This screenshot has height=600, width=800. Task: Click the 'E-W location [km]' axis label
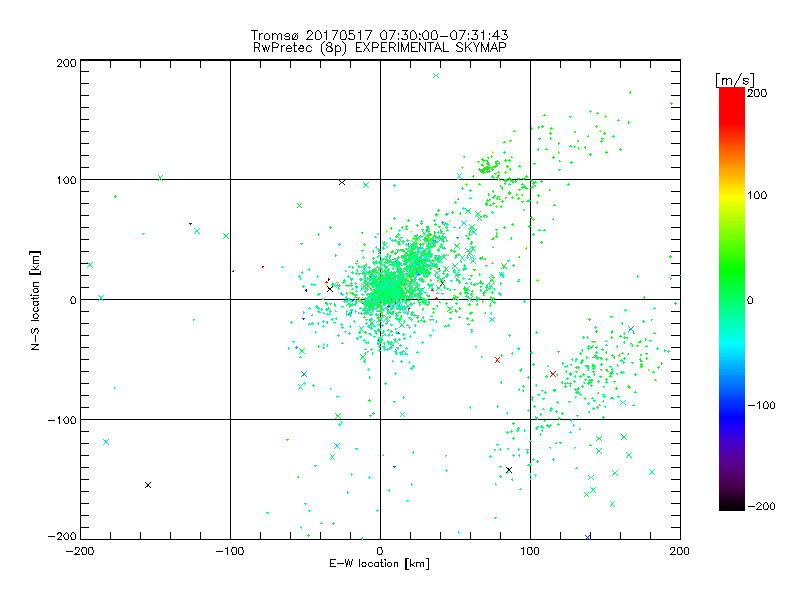point(379,564)
